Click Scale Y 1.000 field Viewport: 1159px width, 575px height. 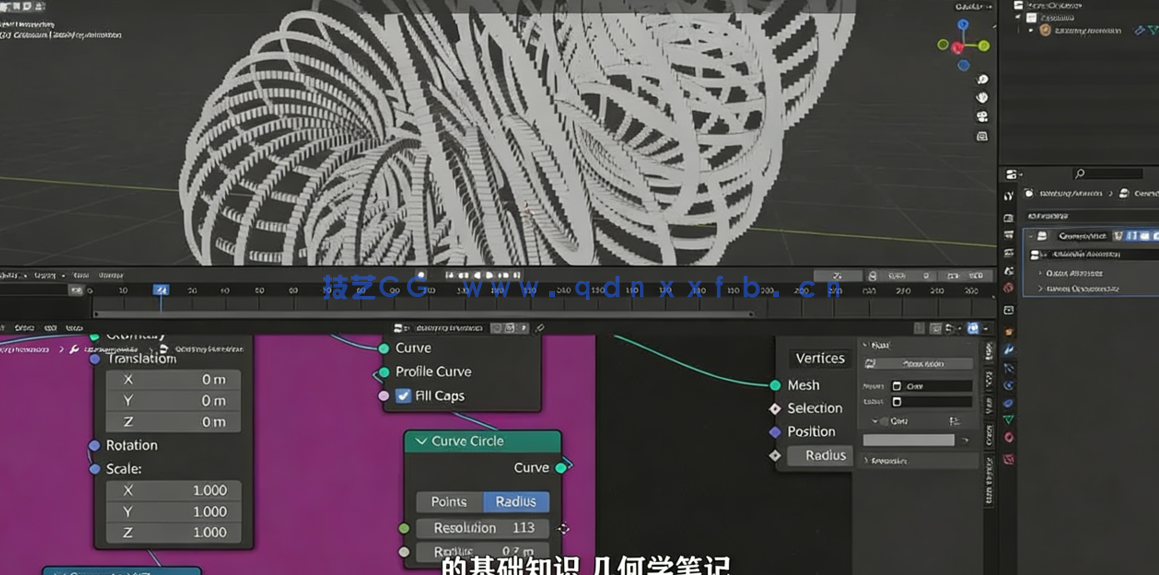pyautogui.click(x=173, y=511)
